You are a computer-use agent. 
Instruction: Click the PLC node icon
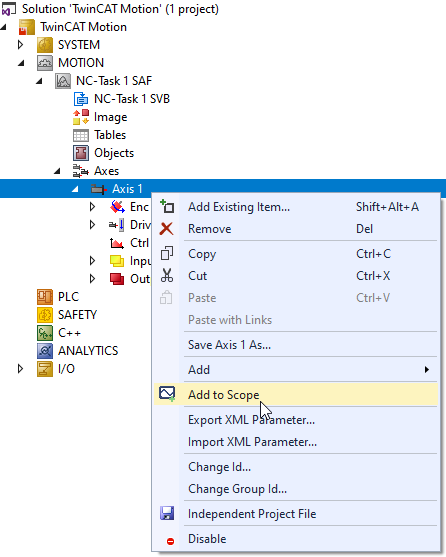point(45,297)
